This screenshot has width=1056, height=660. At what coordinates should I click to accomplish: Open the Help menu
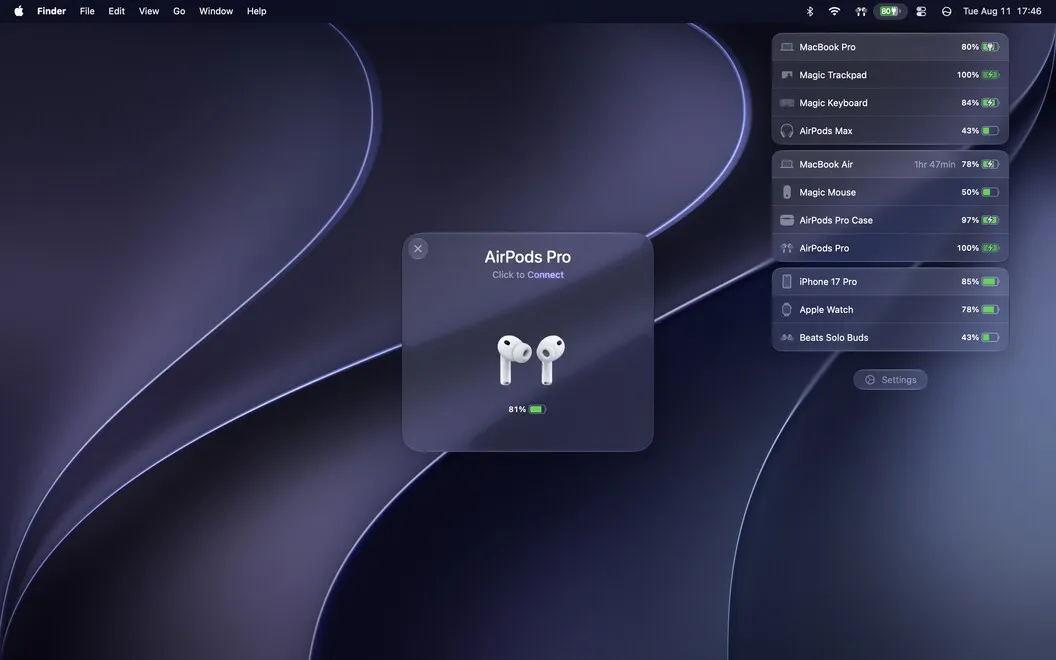pos(257,11)
